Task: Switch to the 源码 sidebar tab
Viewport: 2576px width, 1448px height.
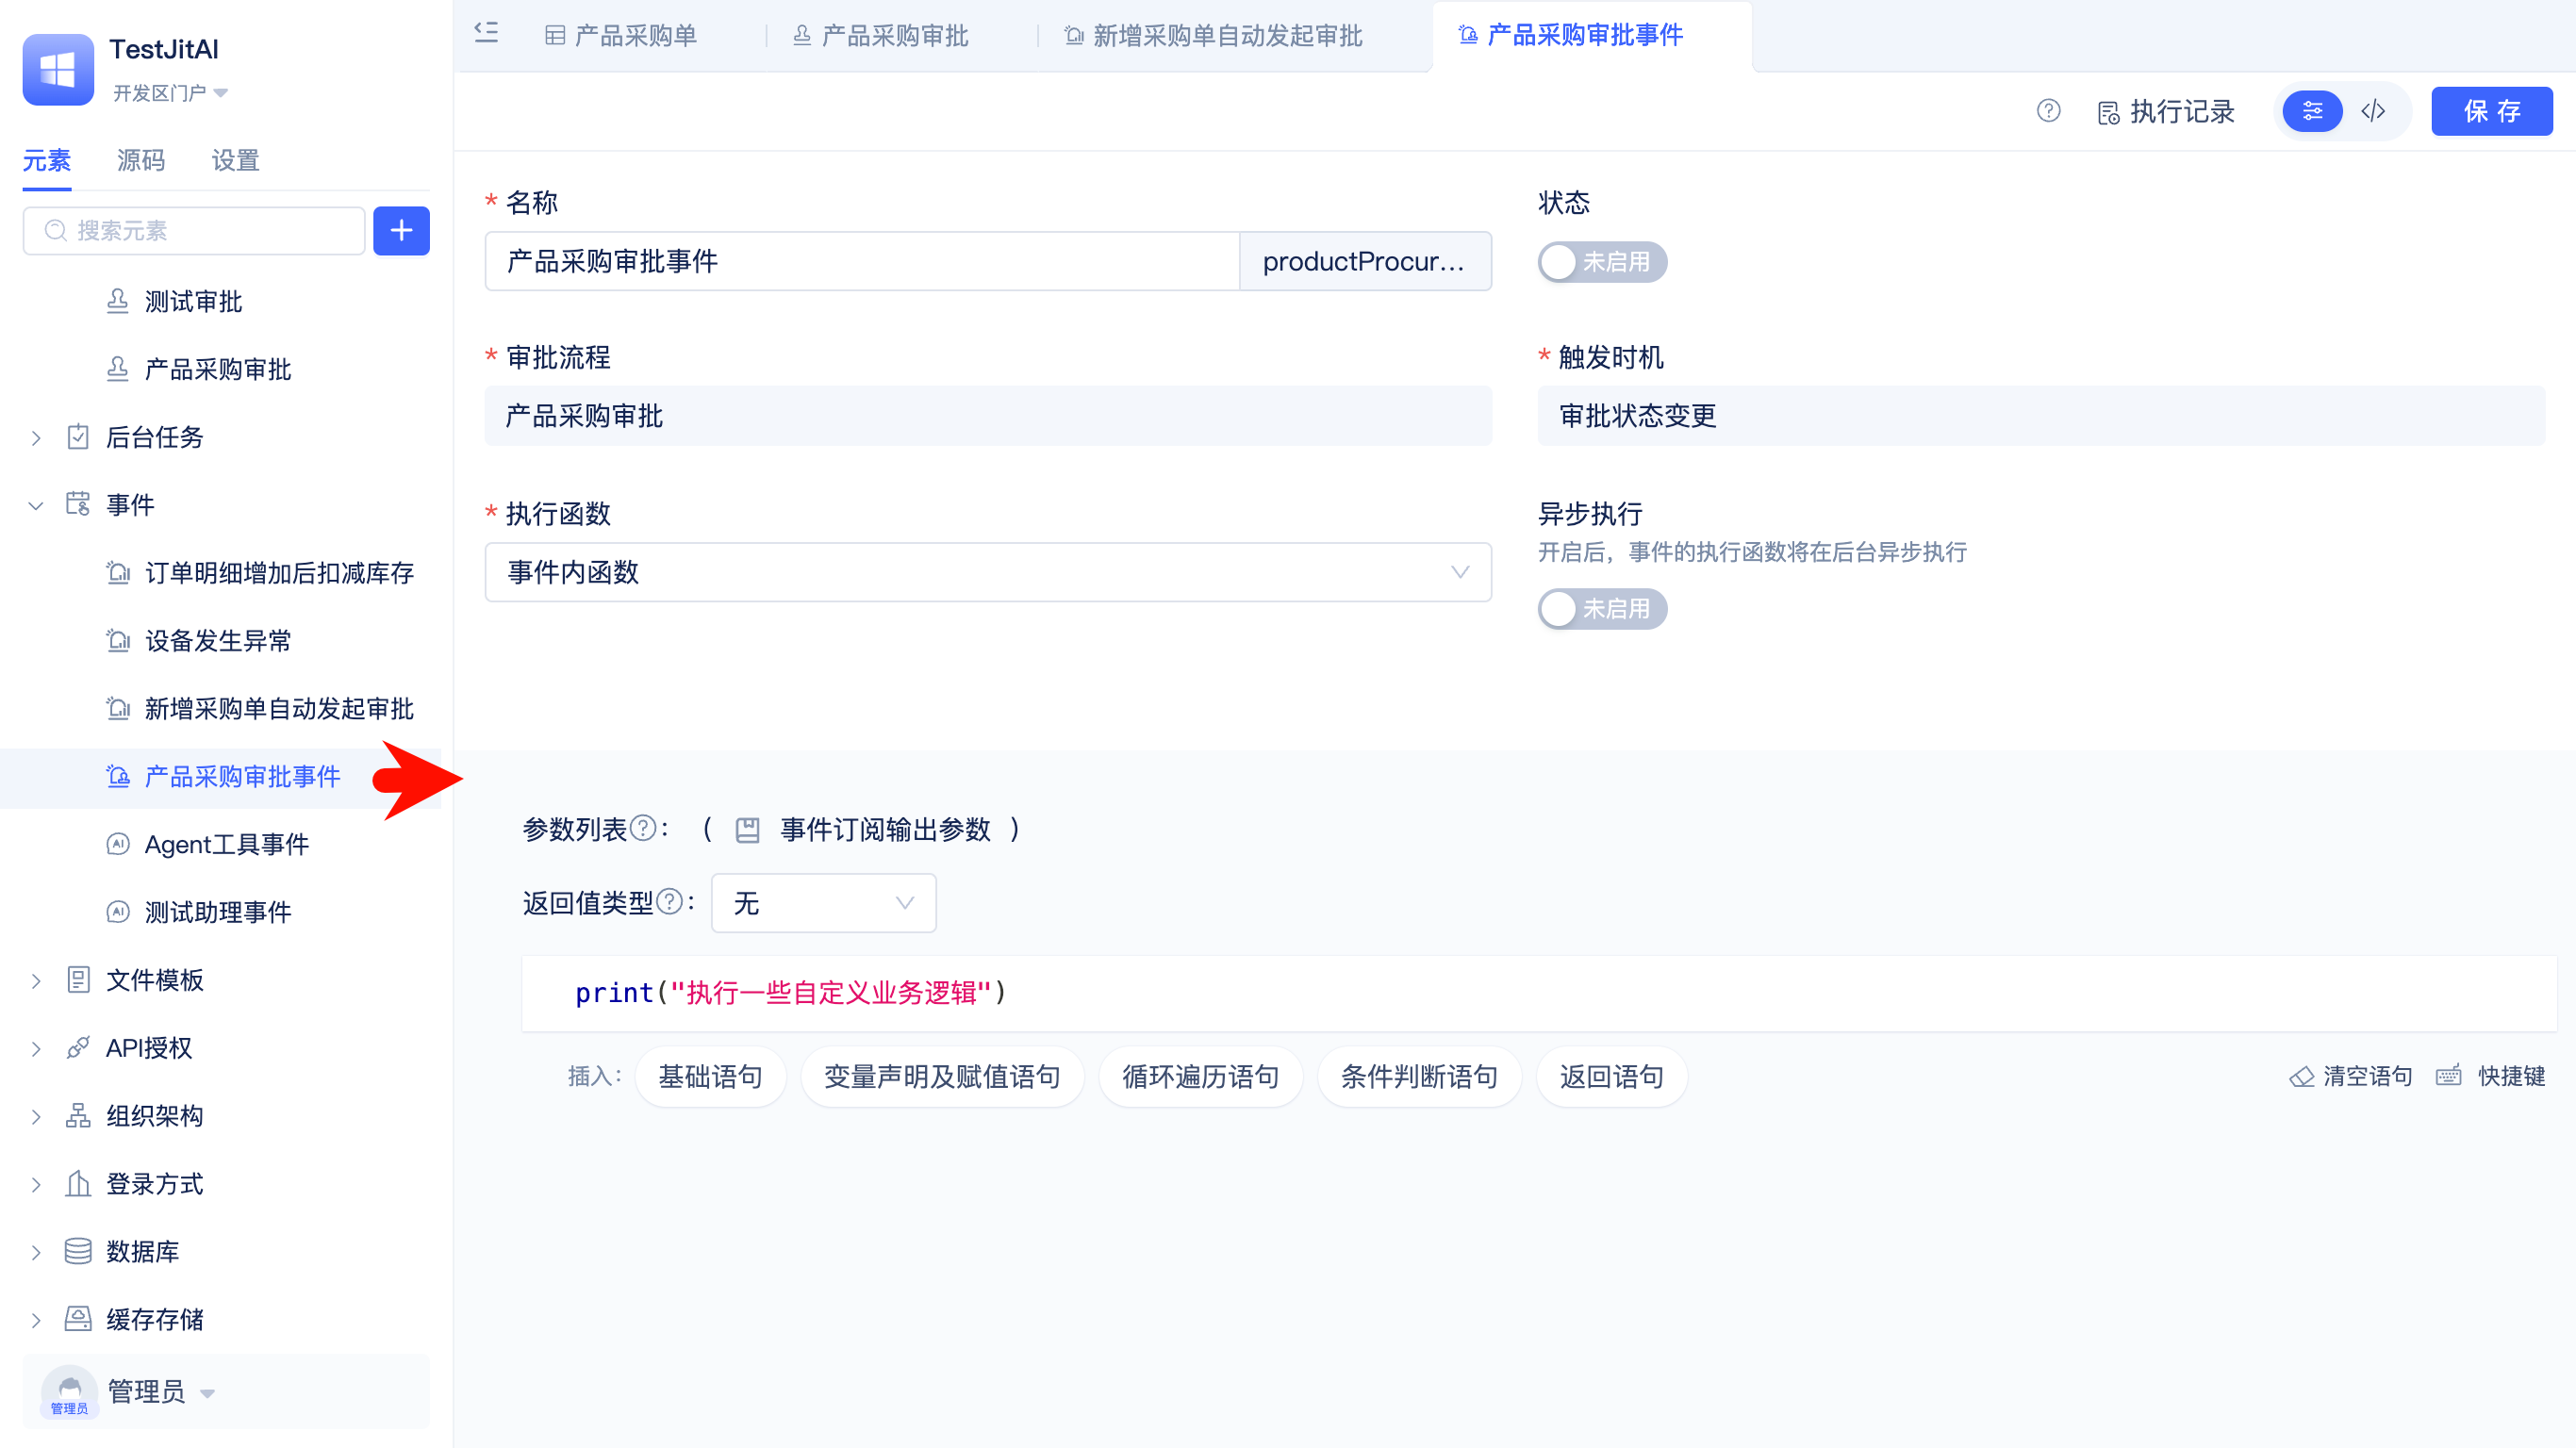Action: pyautogui.click(x=141, y=160)
